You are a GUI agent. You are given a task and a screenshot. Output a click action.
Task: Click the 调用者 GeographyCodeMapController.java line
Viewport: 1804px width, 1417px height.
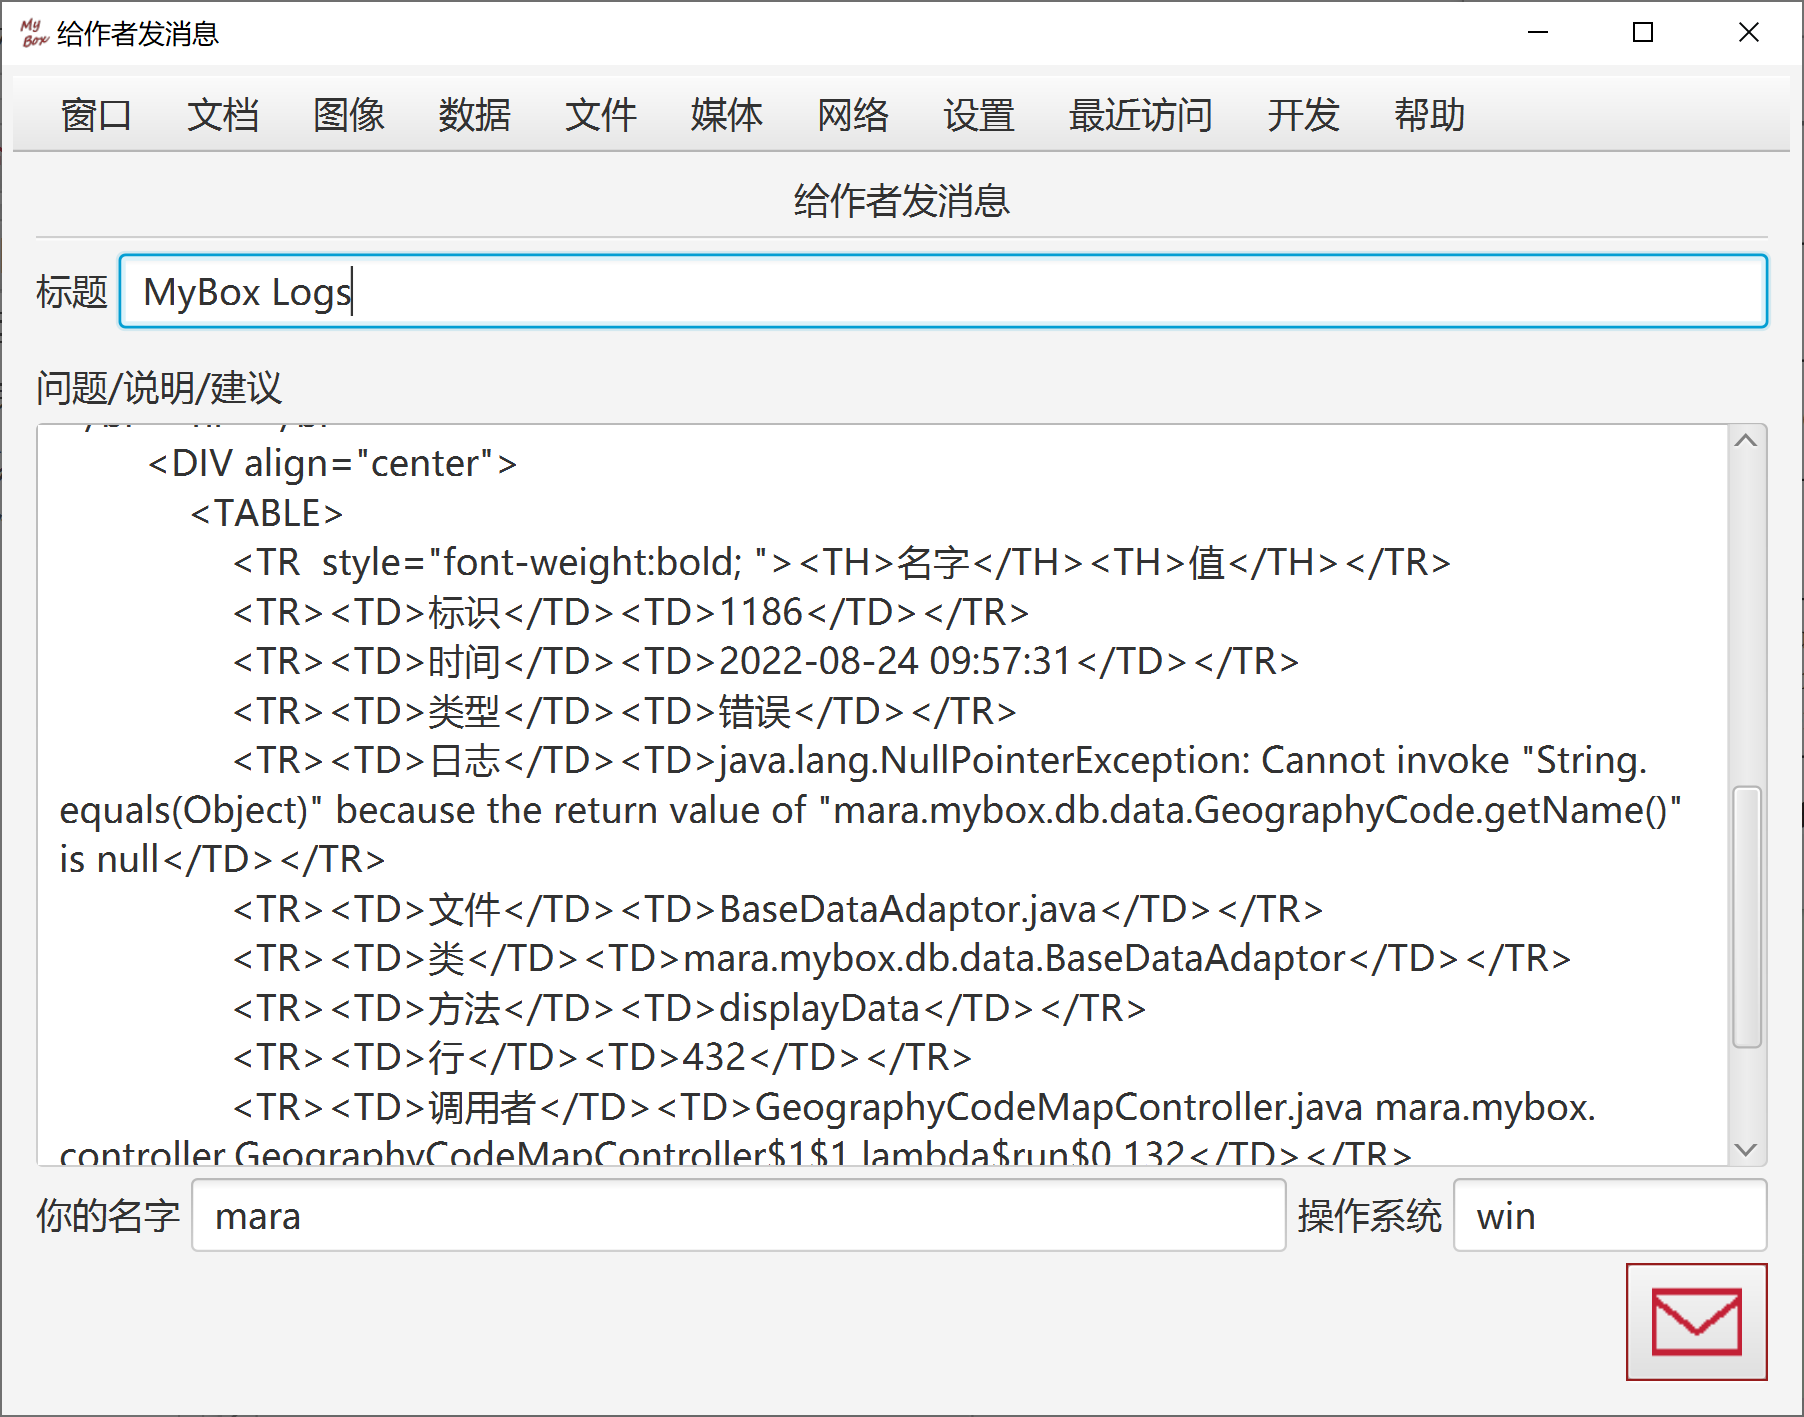914,1107
